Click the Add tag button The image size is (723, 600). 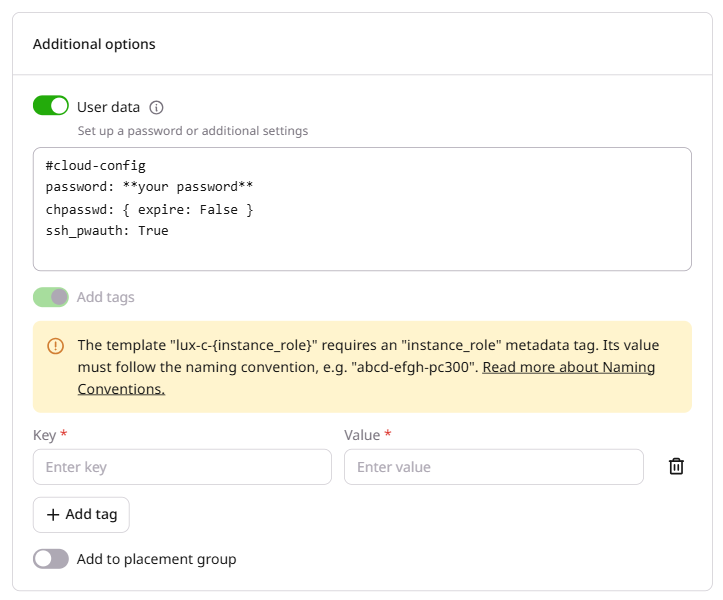[x=81, y=514]
